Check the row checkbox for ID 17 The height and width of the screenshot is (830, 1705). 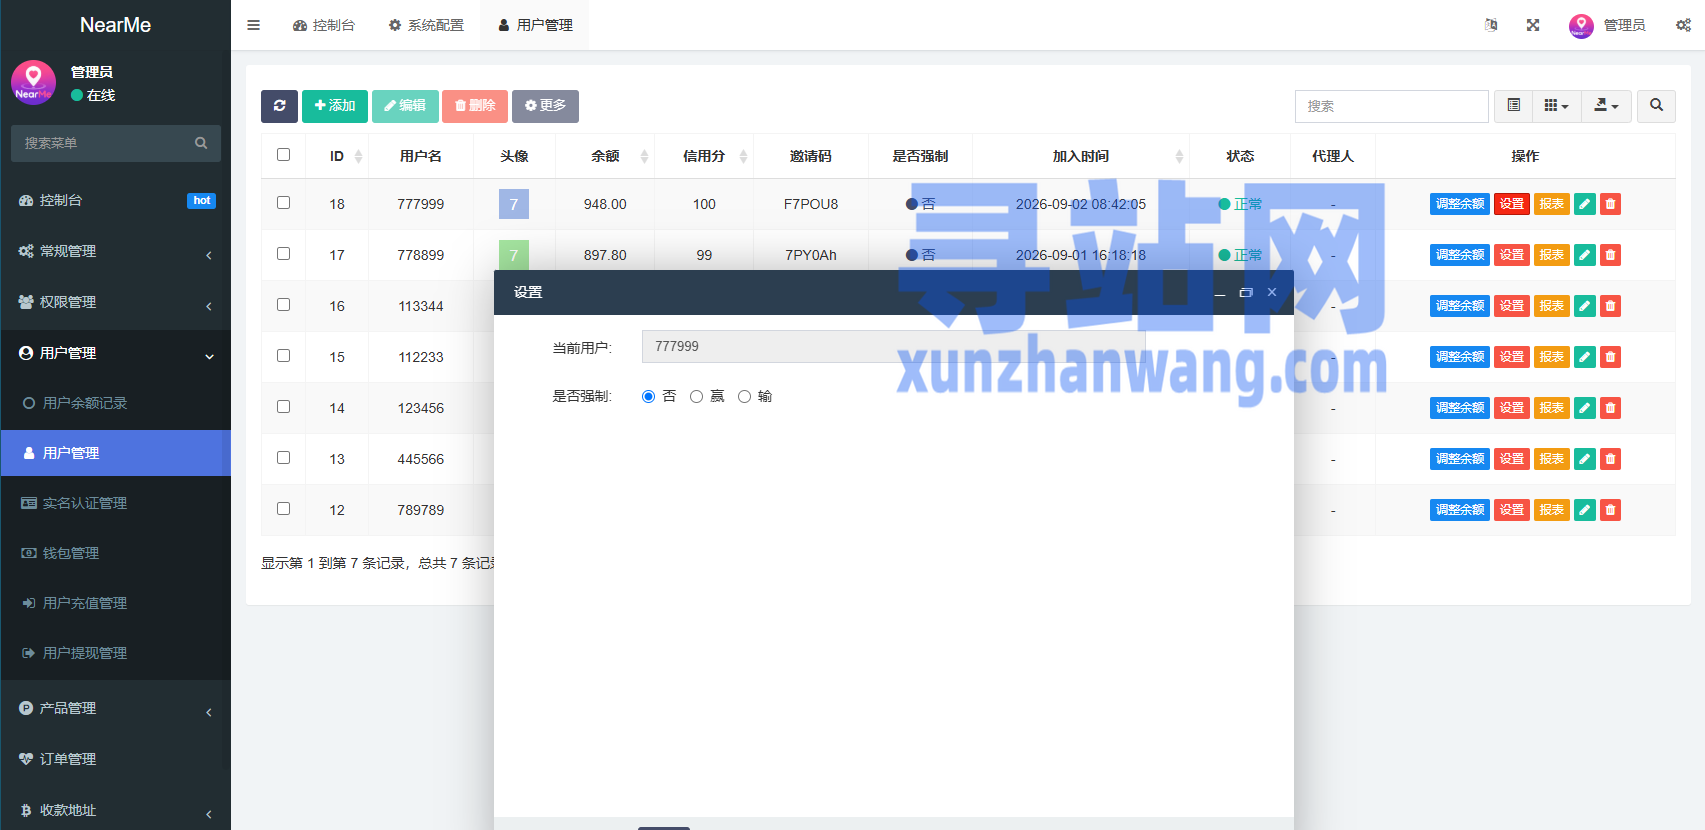284,254
